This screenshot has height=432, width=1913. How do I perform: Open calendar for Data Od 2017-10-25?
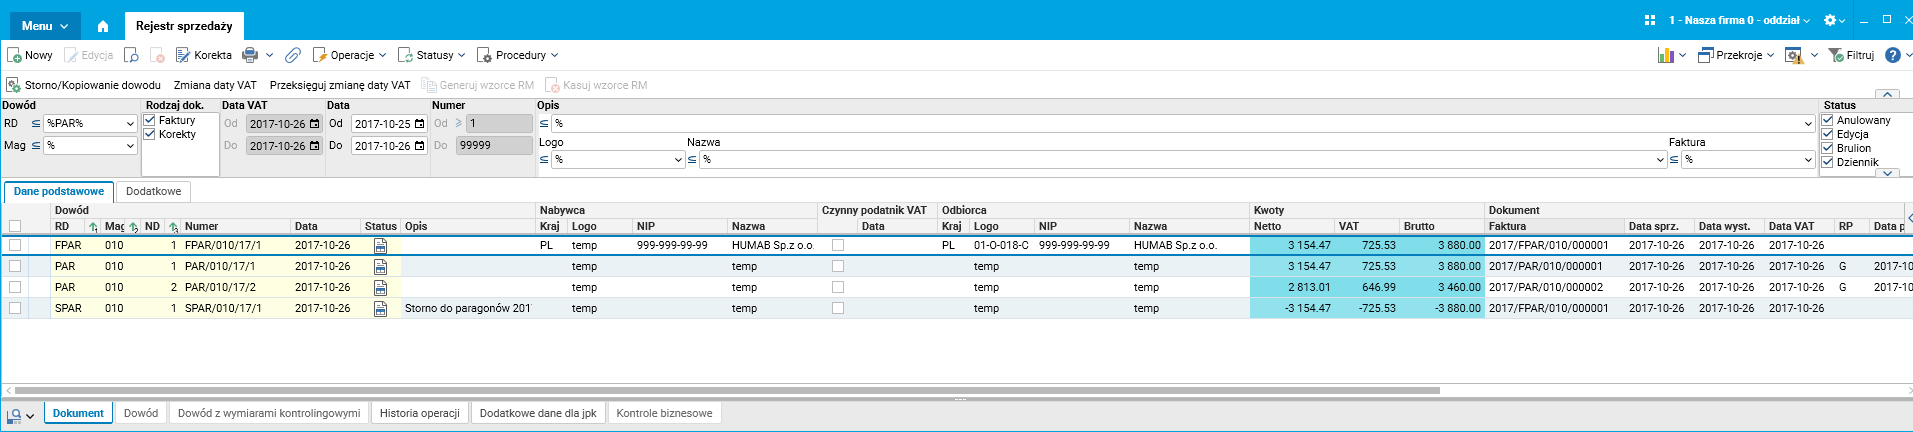(419, 124)
